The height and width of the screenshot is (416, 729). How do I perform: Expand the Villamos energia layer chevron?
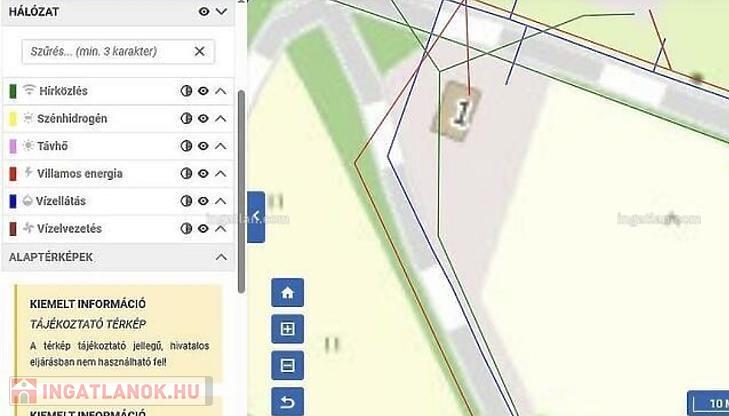coord(221,173)
